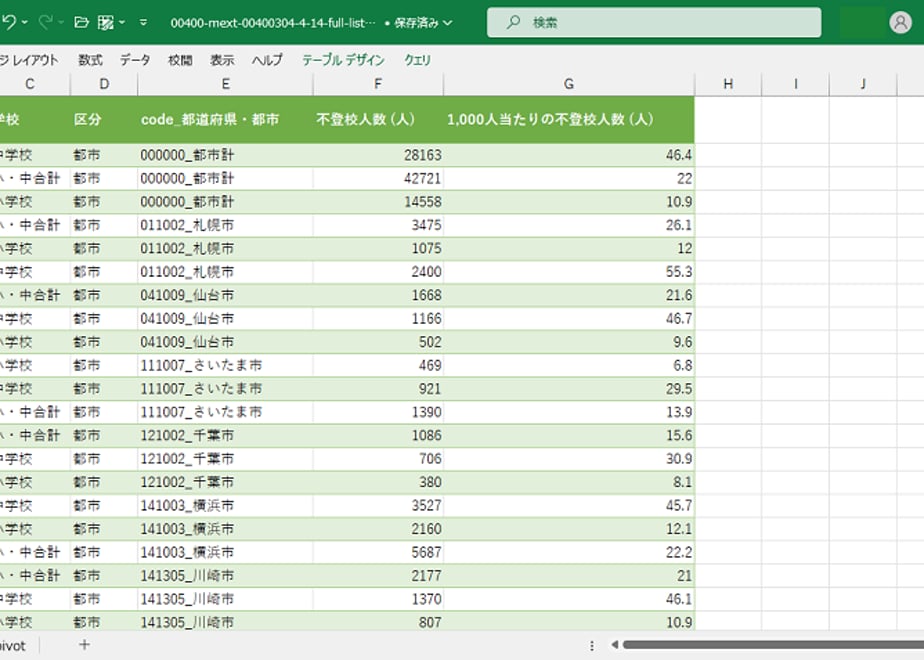
Task: Click the table grid icon in quick access toolbar
Action: click(105, 22)
